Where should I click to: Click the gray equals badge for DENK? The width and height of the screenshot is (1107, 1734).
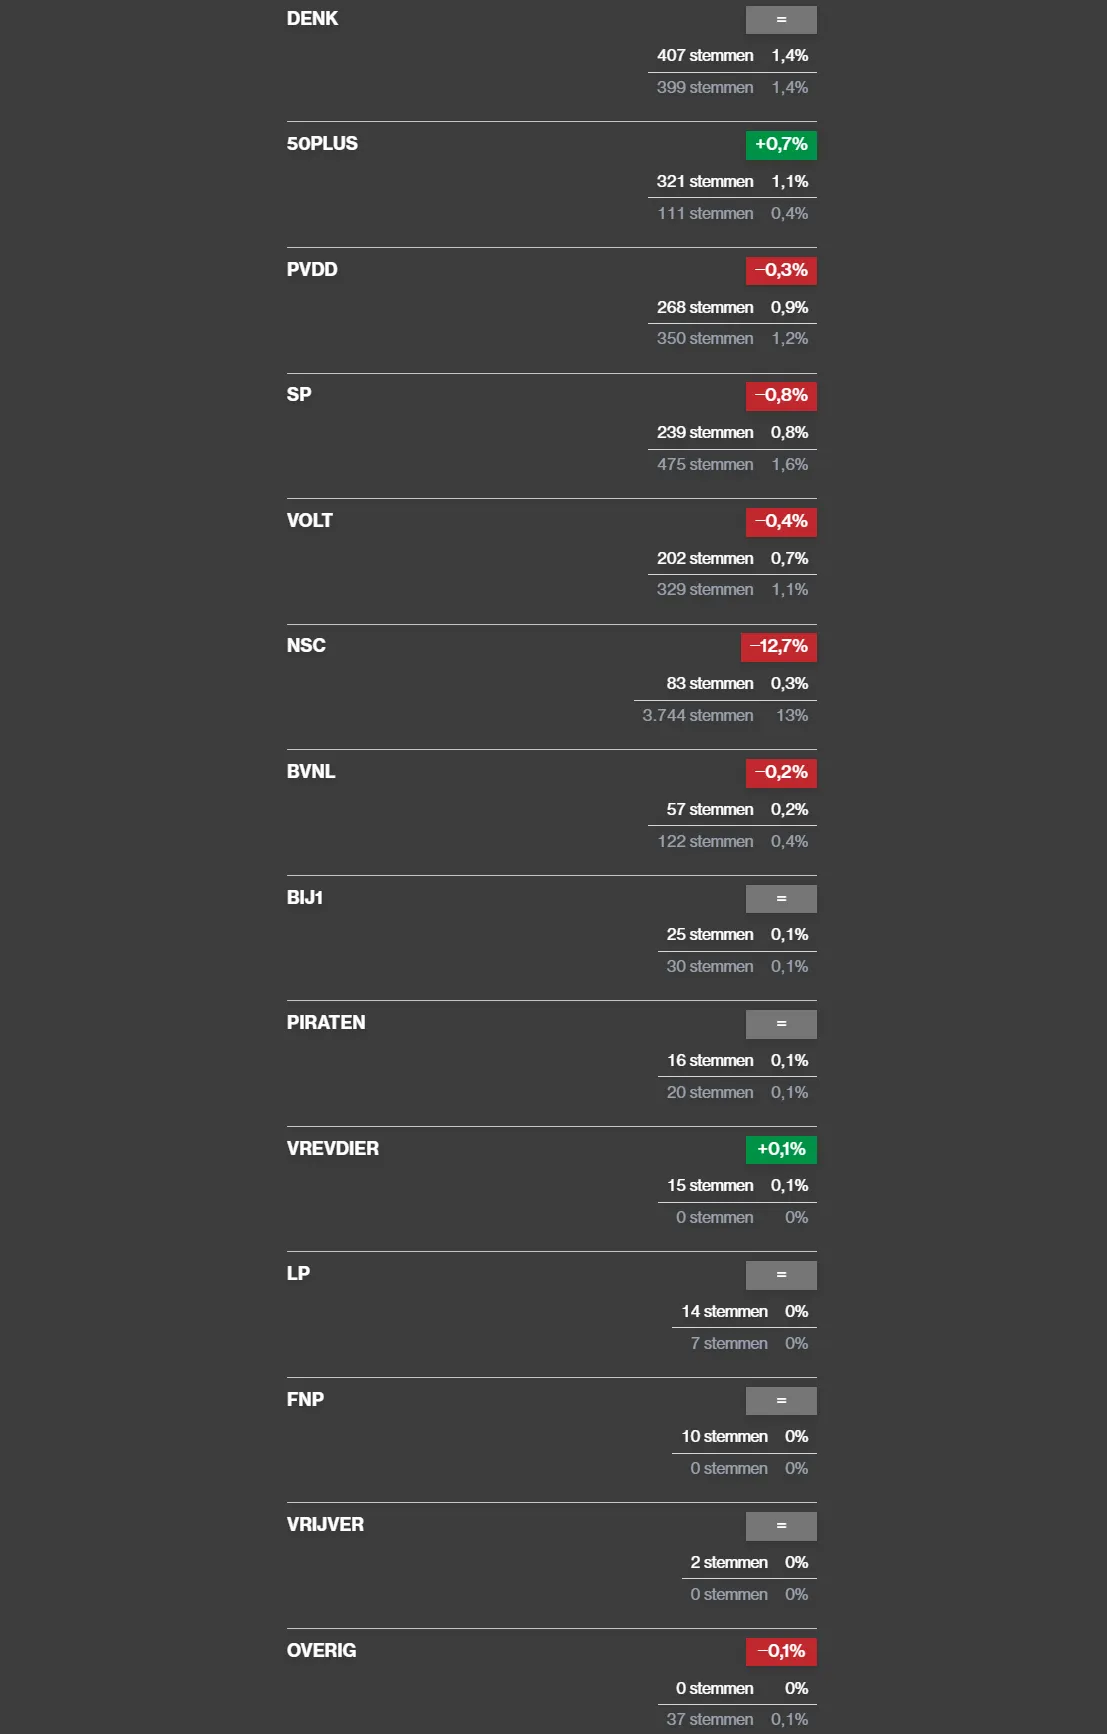781,20
